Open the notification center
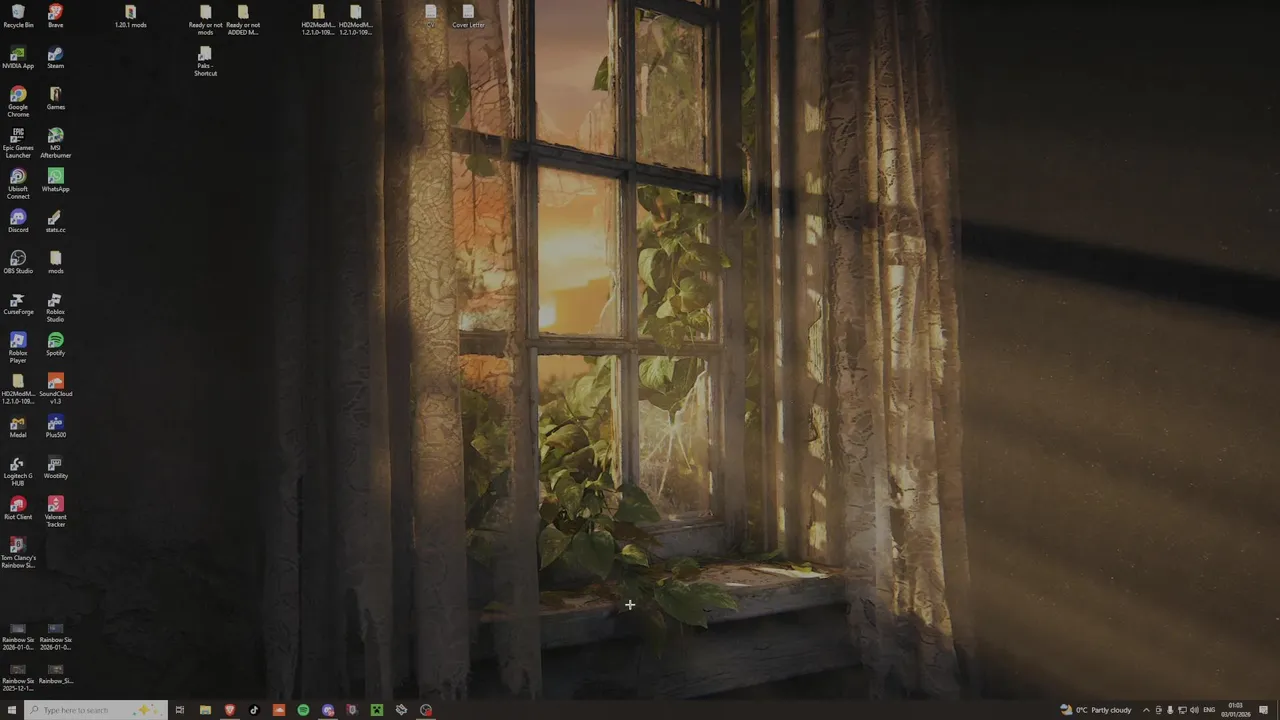This screenshot has width=1280, height=720. pos(1265,710)
